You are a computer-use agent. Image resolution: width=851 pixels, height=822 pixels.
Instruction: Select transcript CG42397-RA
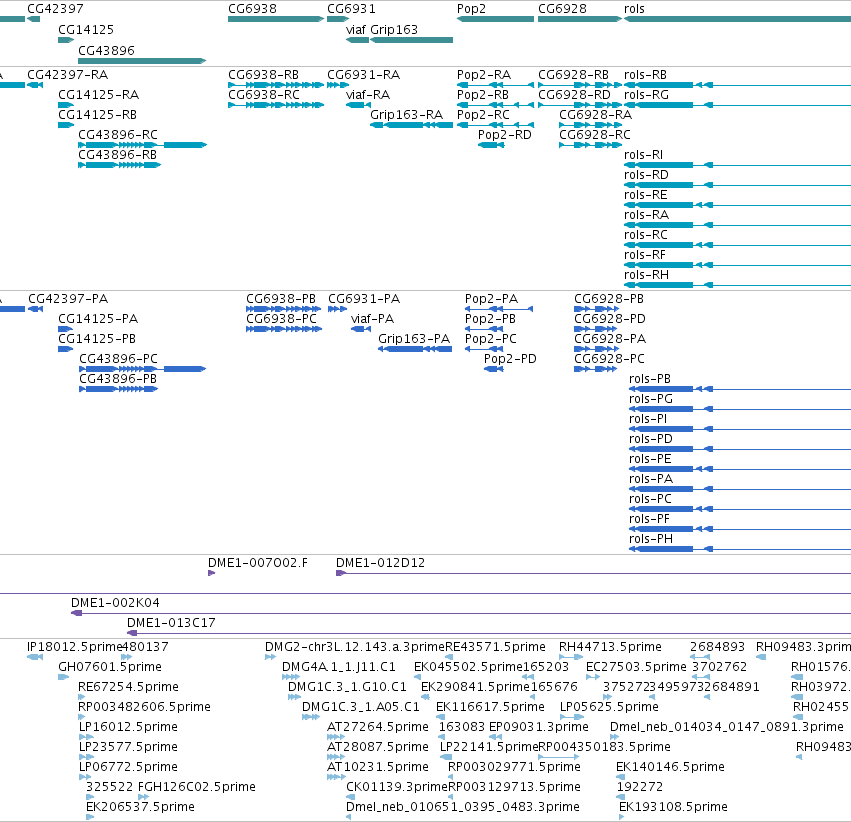pos(35,85)
